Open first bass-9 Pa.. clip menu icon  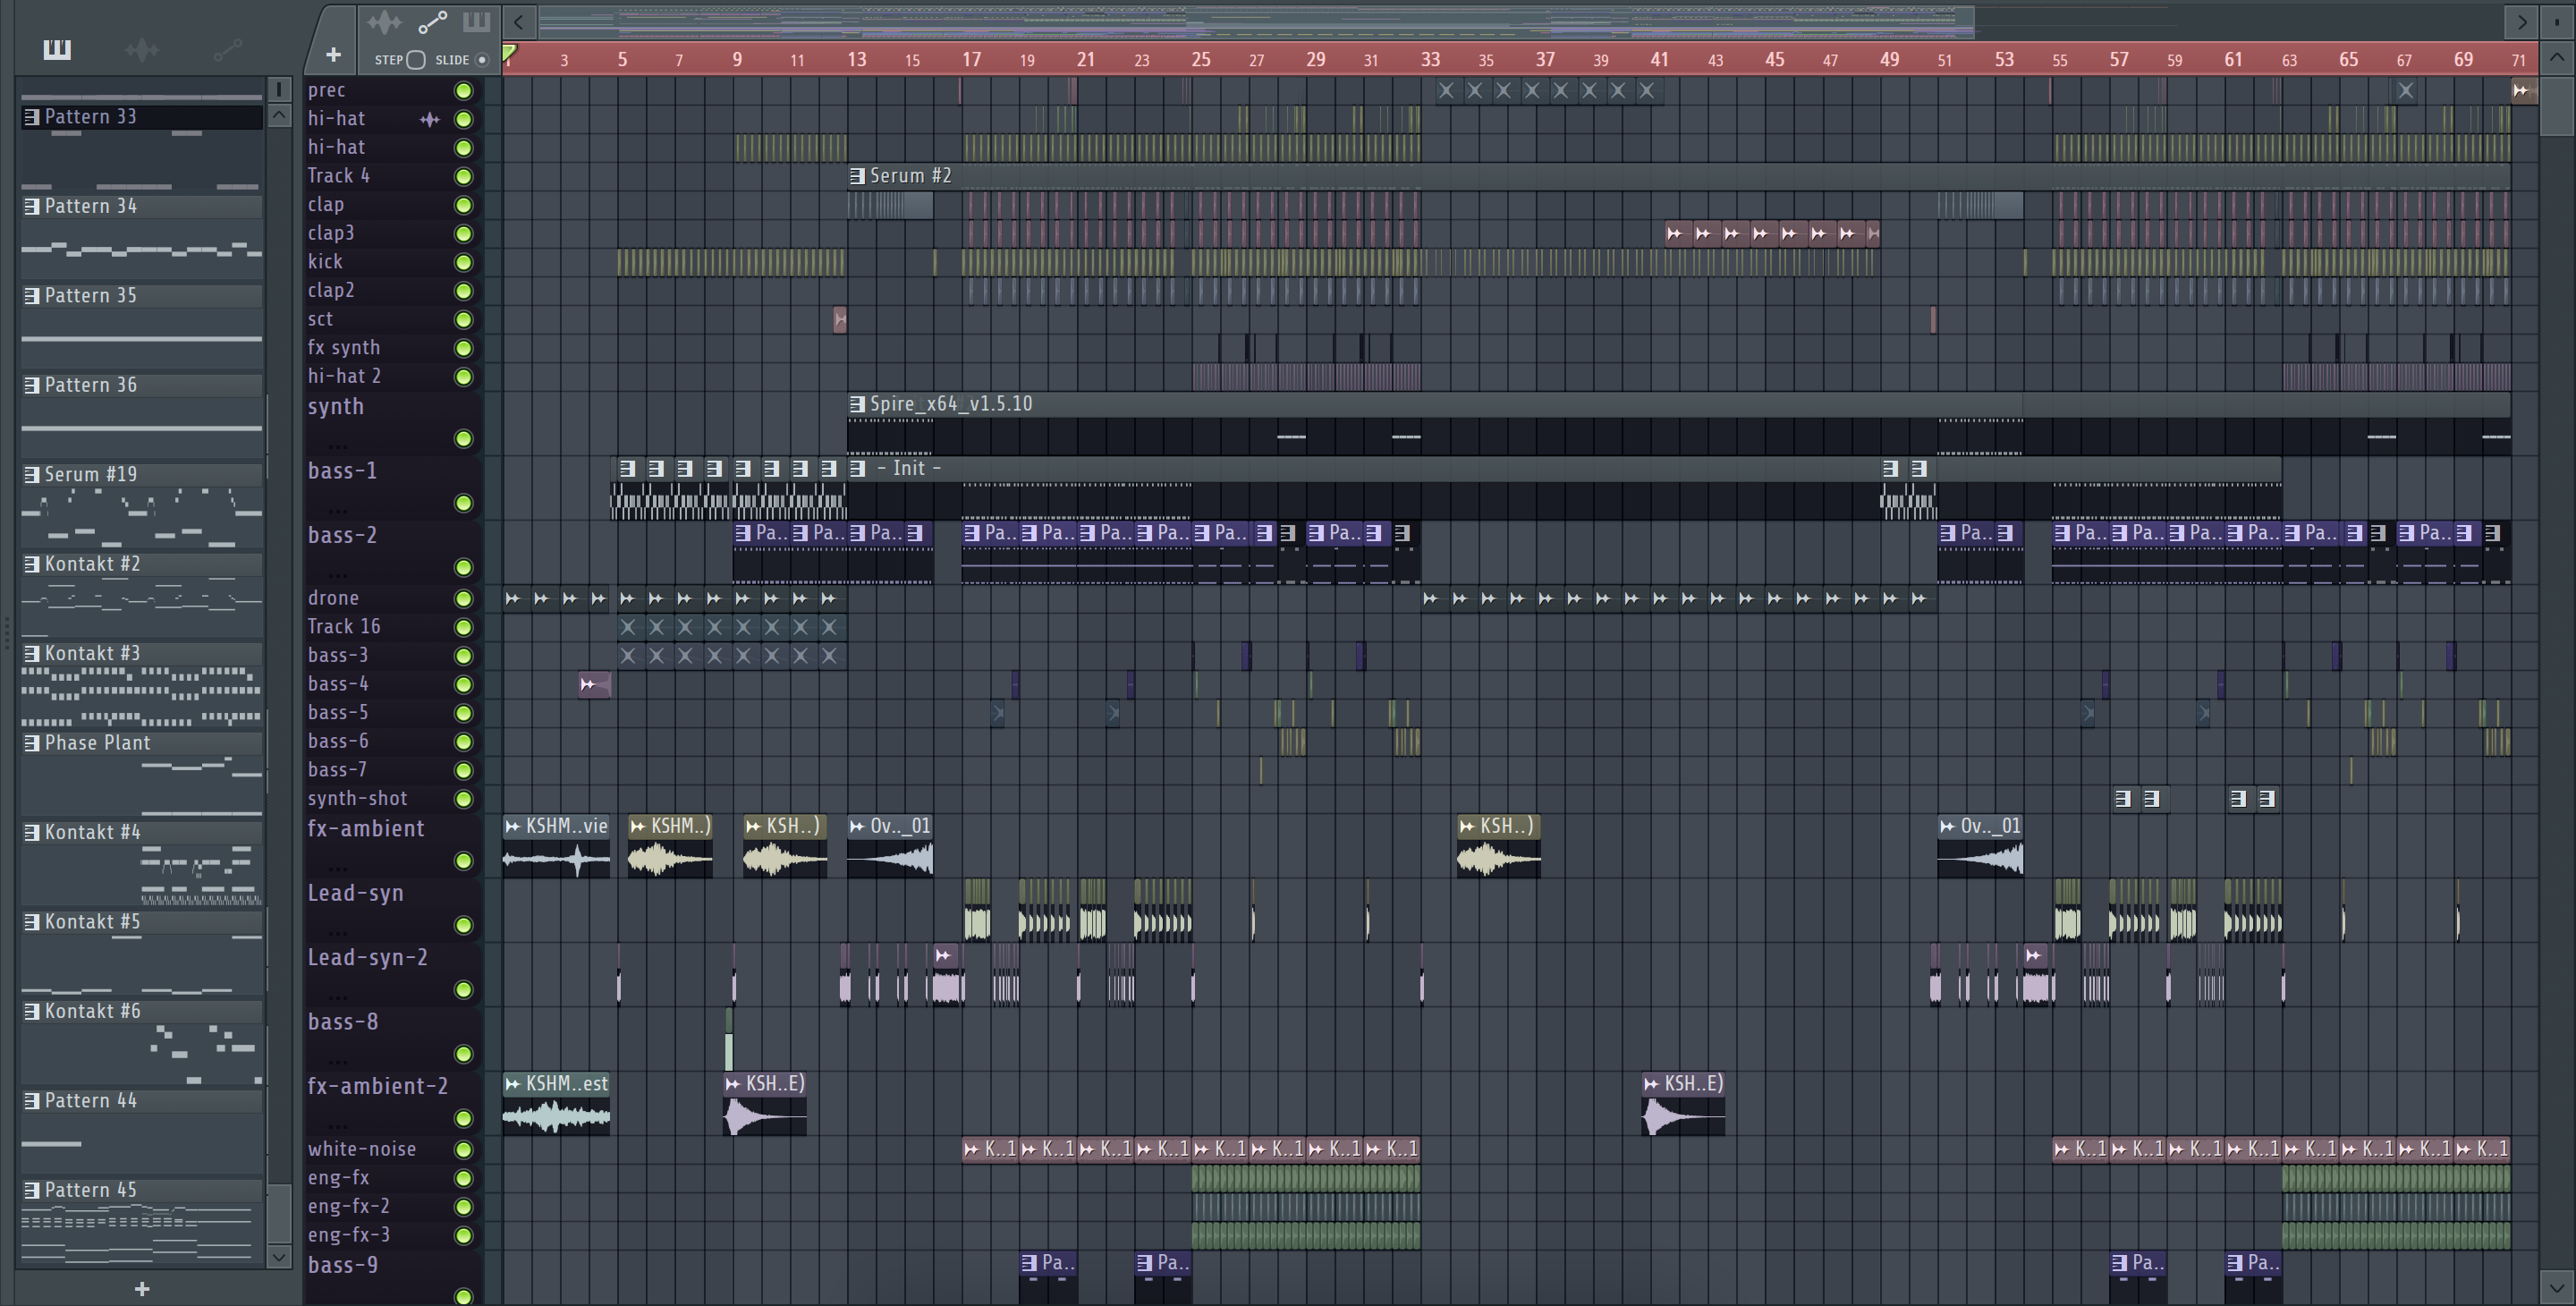coord(1029,1263)
